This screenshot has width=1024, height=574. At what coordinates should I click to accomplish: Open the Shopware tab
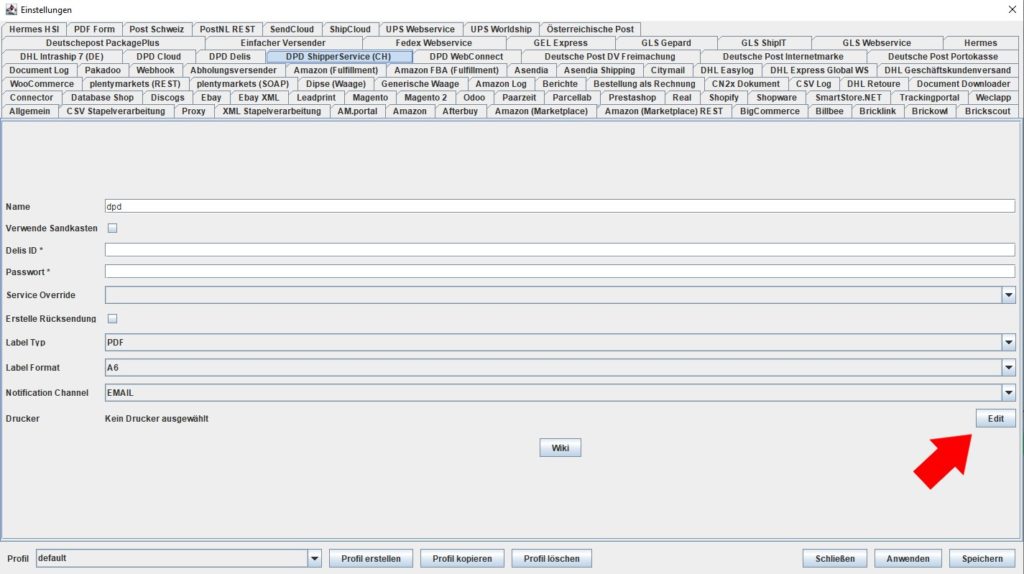(x=776, y=97)
